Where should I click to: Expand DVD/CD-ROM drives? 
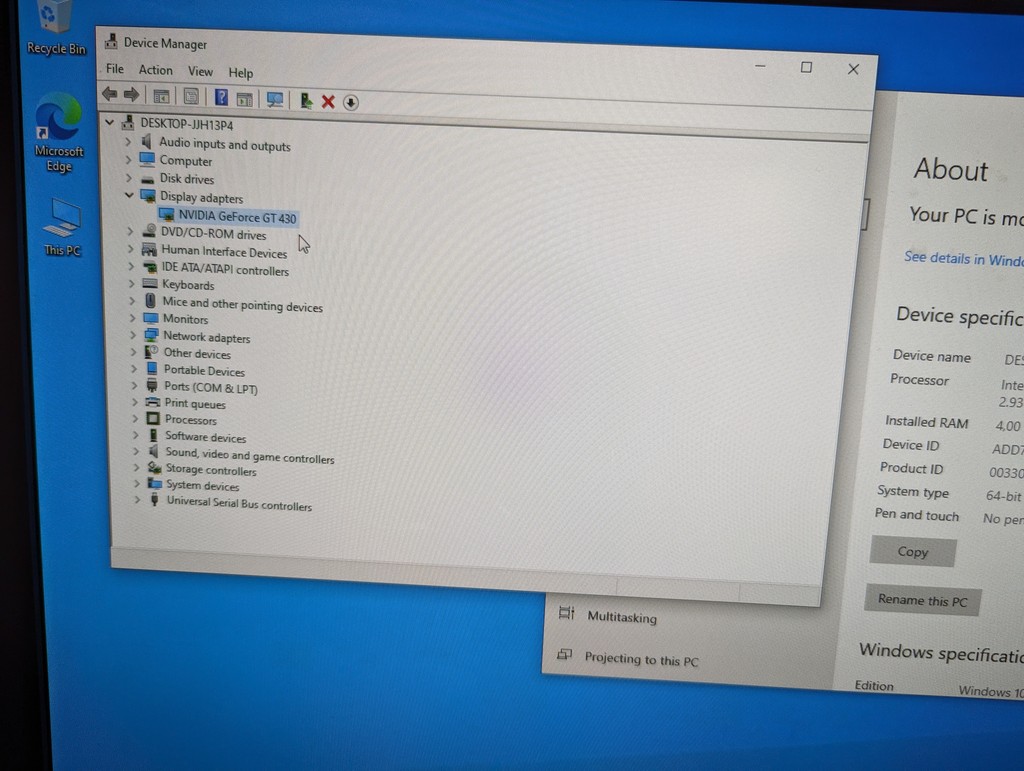click(x=130, y=231)
